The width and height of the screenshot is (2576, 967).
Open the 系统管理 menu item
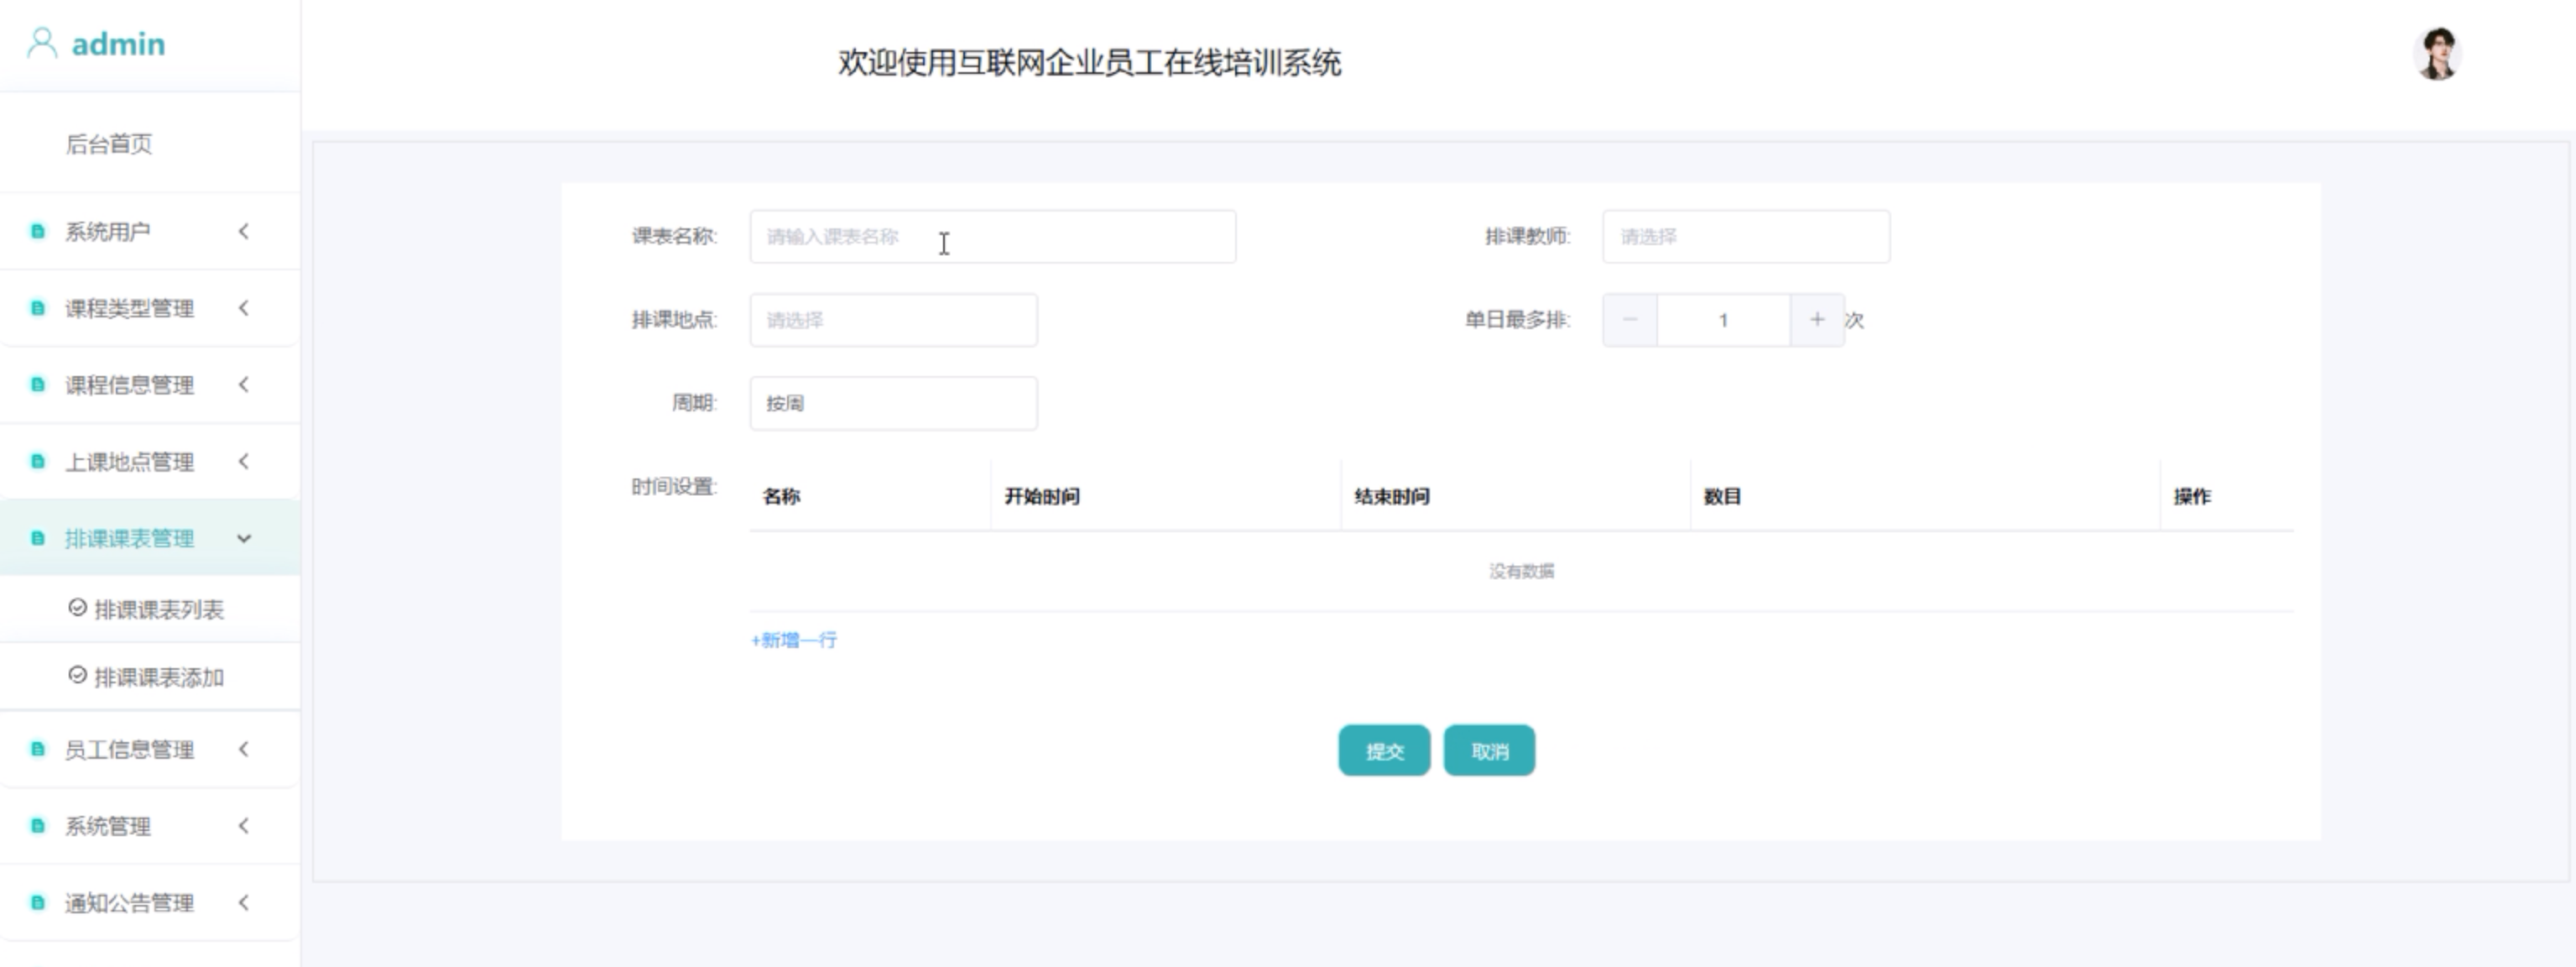point(108,826)
